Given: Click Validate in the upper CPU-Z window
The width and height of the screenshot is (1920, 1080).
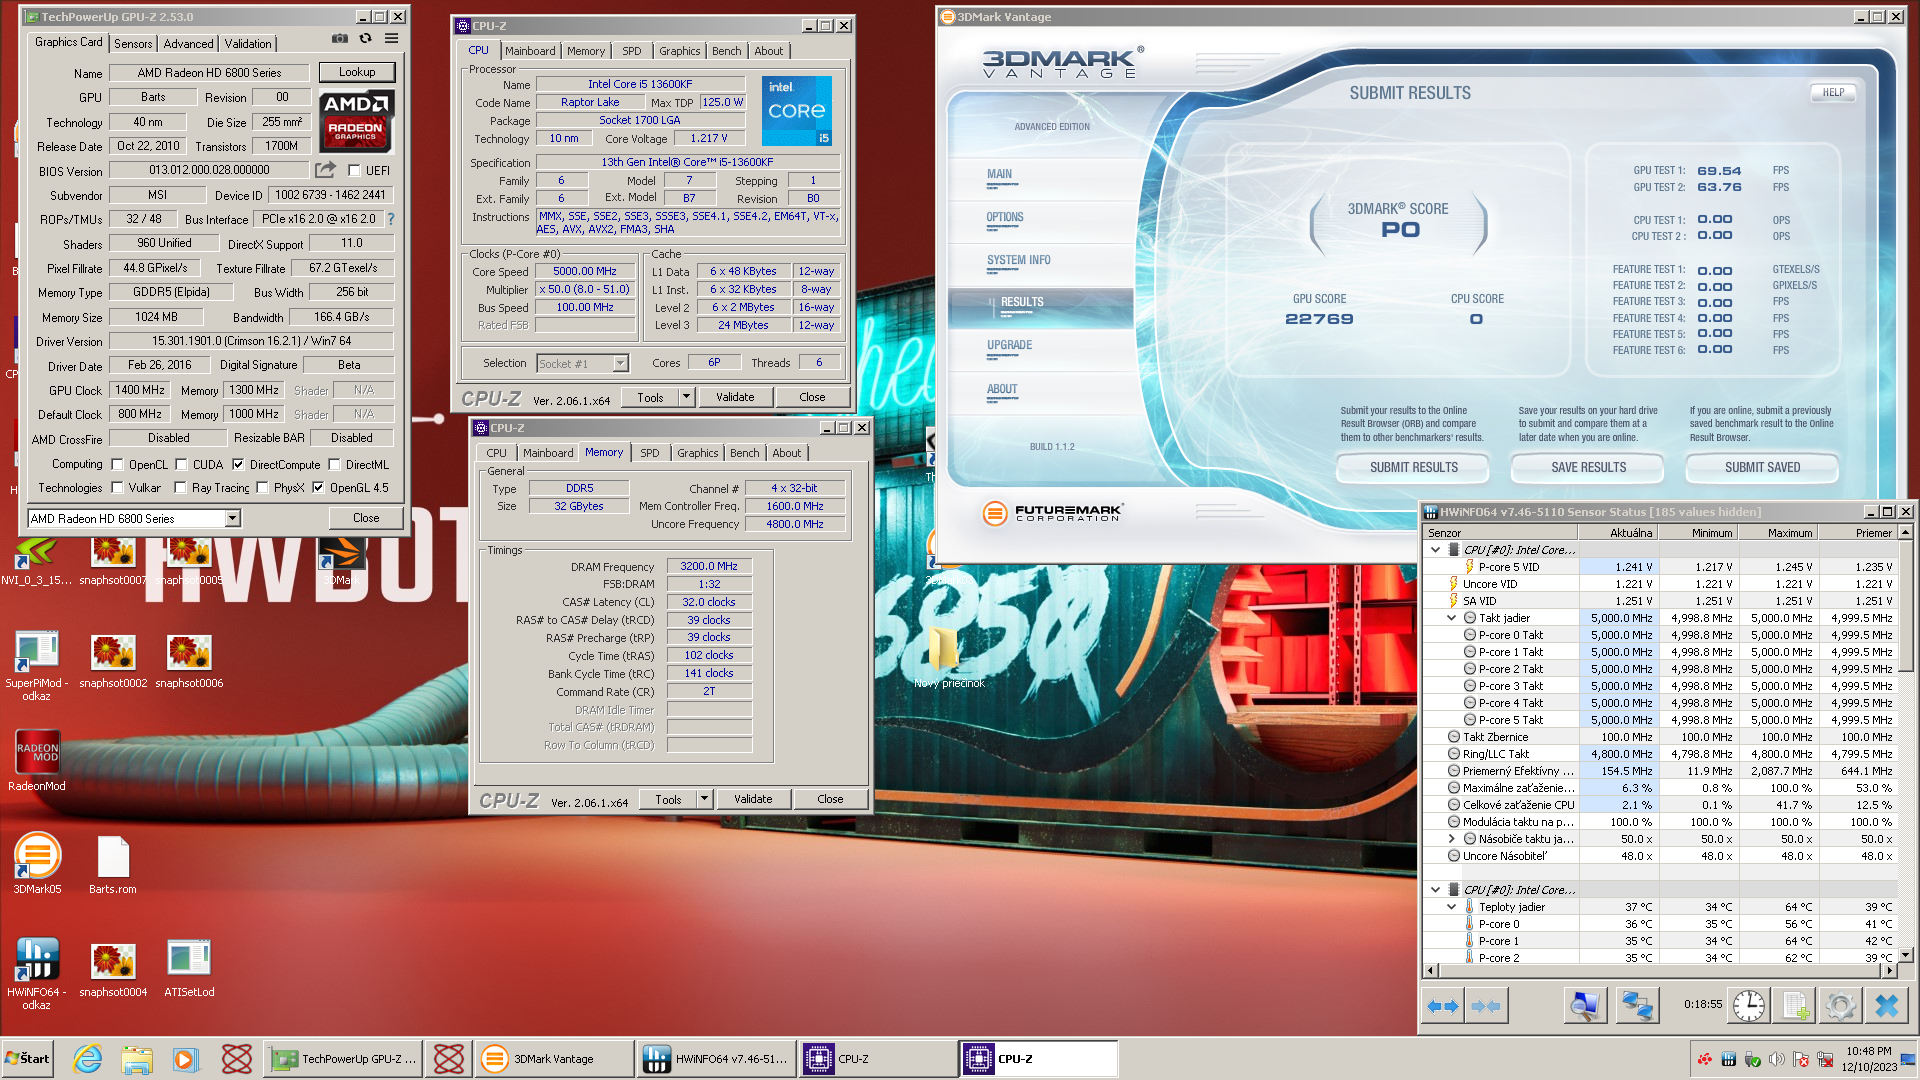Looking at the screenshot, I should pos(735,397).
